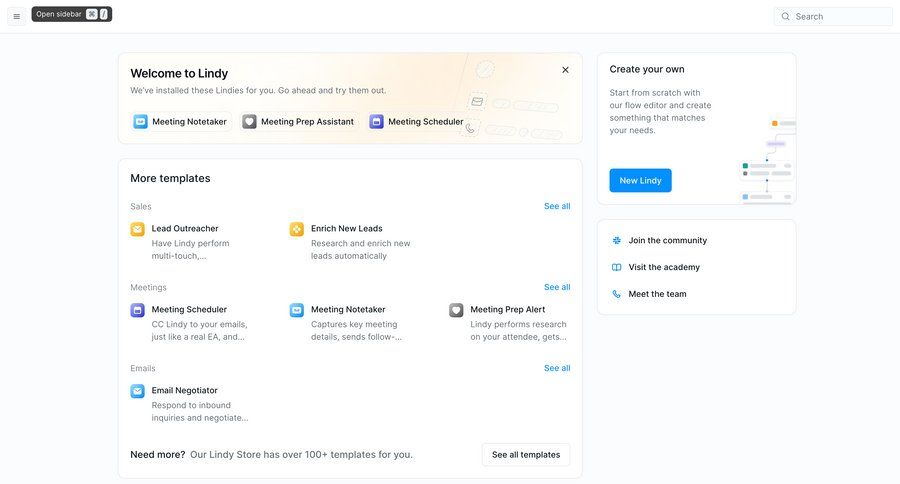This screenshot has height=484, width=900.
Task: Click the Meeting Prep Alert heart icon
Action: (456, 310)
